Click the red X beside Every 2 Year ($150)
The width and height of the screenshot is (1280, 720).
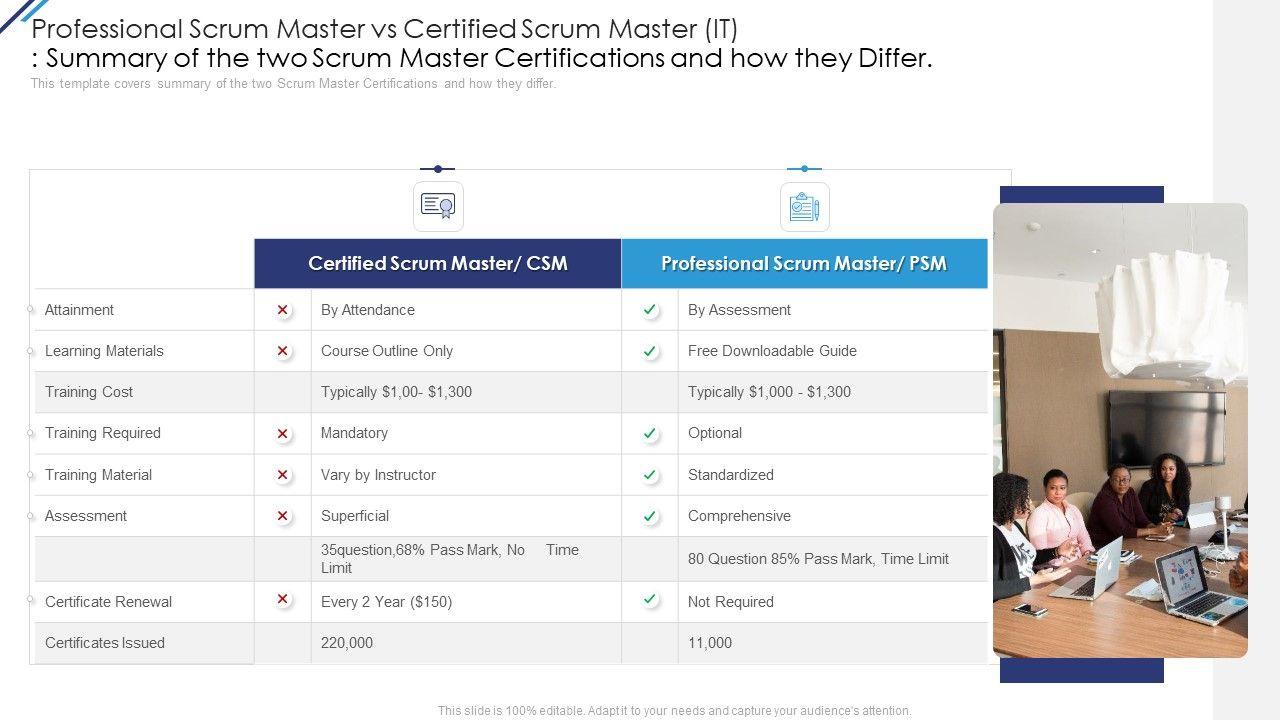click(x=283, y=599)
